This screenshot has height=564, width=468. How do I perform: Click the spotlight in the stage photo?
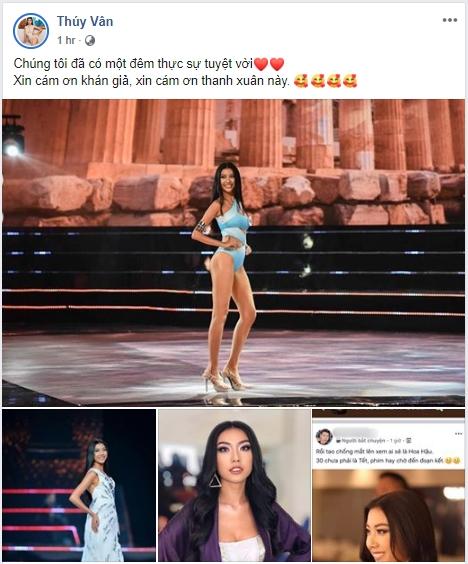coord(12,150)
